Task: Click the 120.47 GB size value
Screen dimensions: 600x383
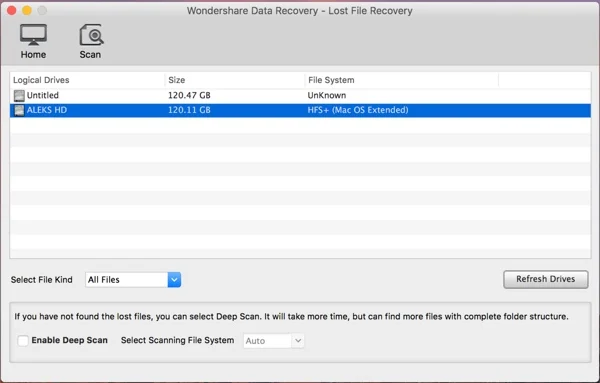Action: [x=189, y=95]
